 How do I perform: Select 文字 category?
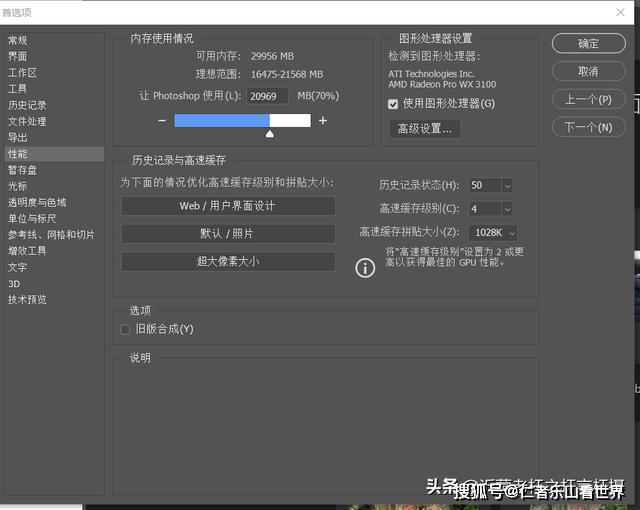pyautogui.click(x=18, y=267)
